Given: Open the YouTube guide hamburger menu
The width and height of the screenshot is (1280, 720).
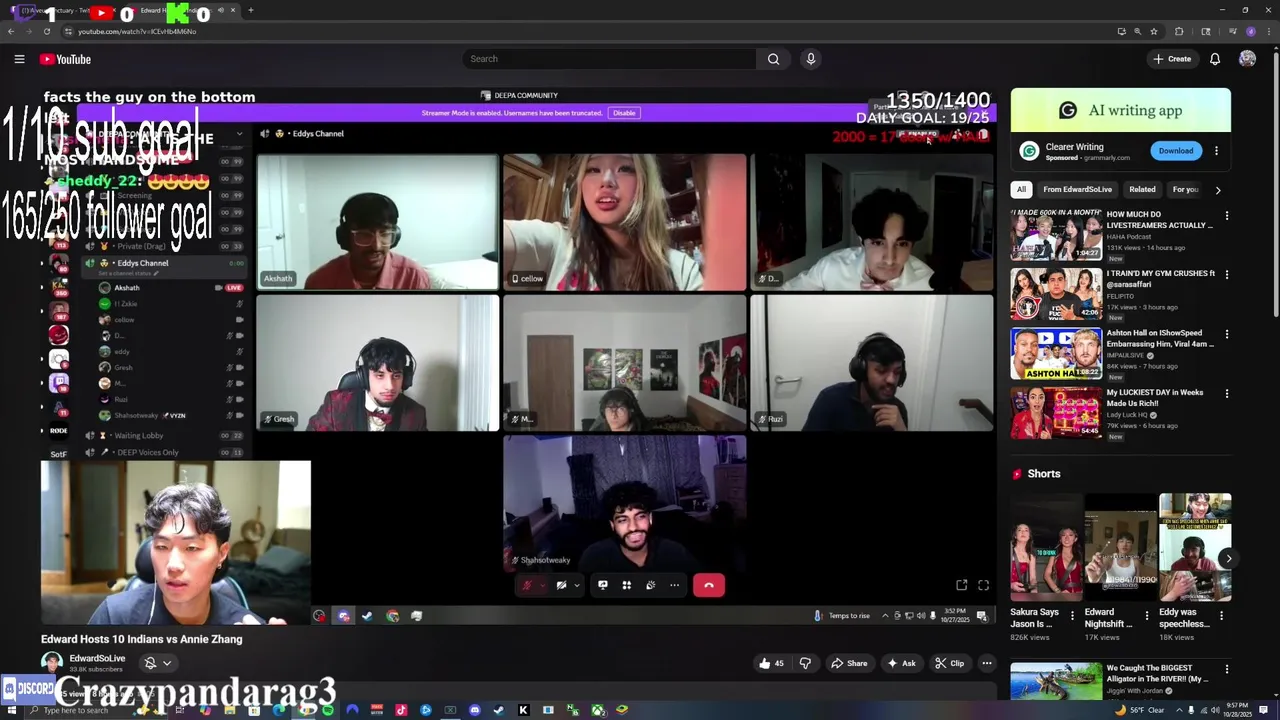Looking at the screenshot, I should (x=19, y=59).
